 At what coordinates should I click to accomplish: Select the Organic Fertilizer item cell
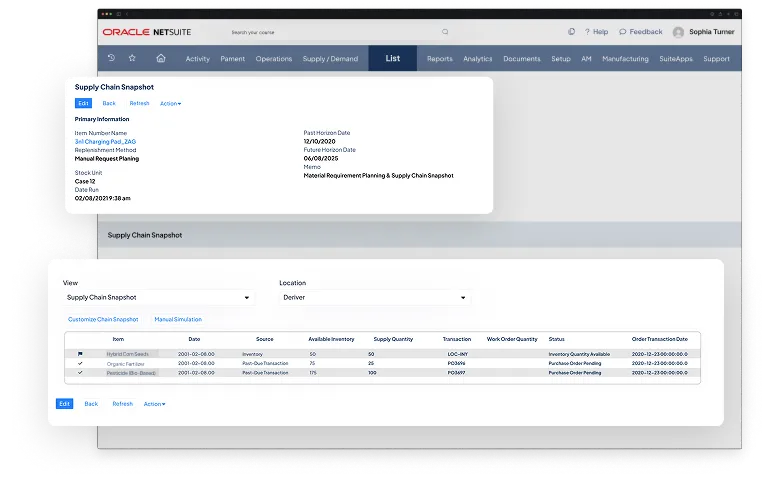tap(126, 364)
